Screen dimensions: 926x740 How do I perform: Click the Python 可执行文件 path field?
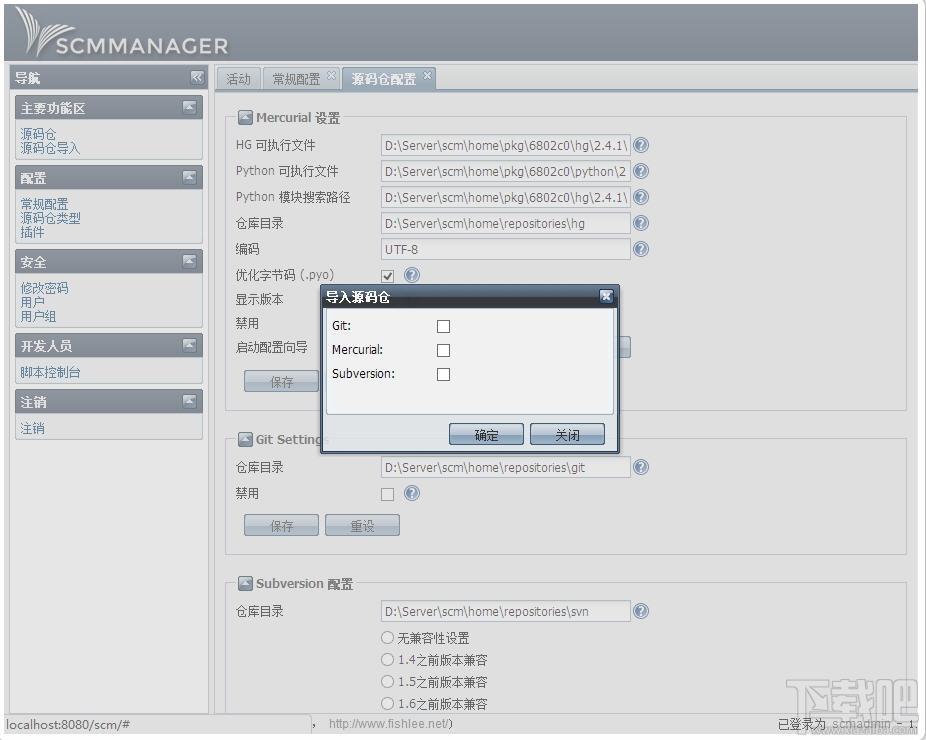[506, 171]
